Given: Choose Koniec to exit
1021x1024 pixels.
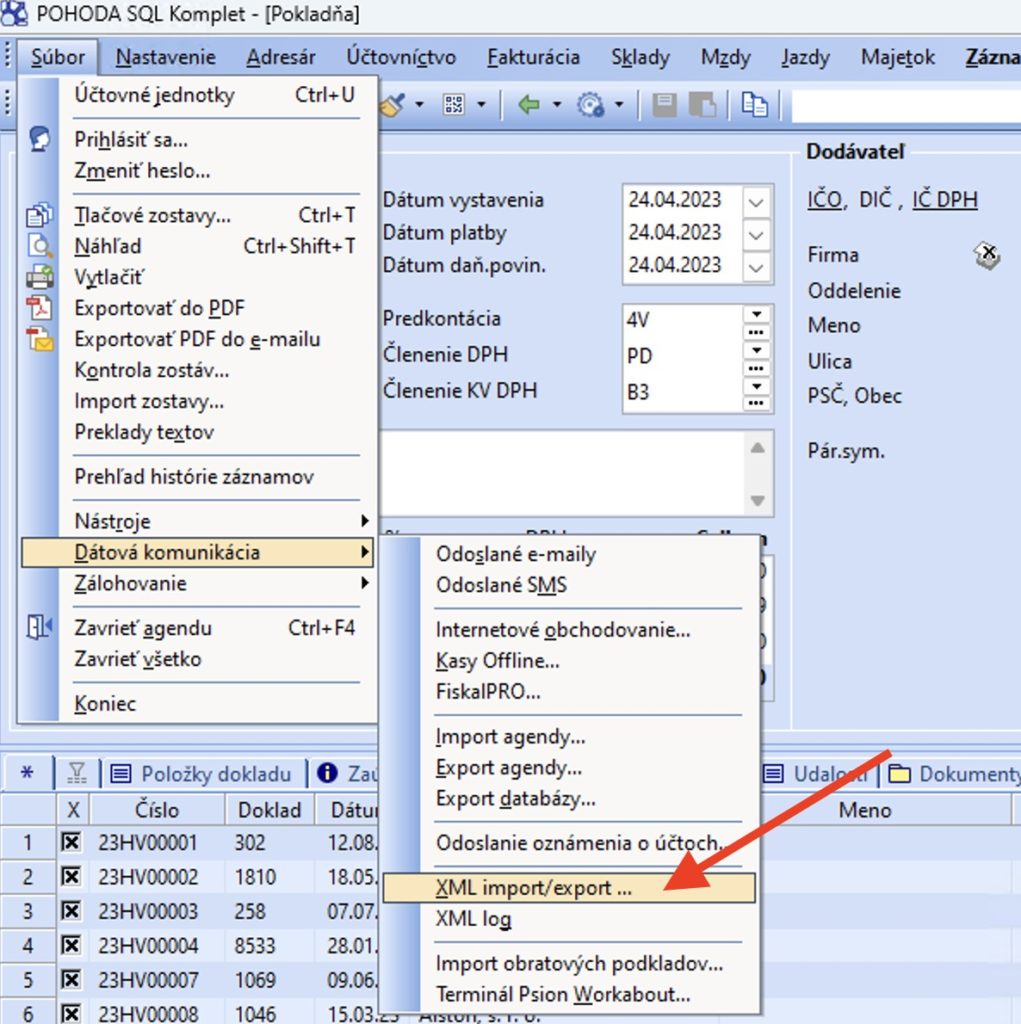Looking at the screenshot, I should coord(198,703).
